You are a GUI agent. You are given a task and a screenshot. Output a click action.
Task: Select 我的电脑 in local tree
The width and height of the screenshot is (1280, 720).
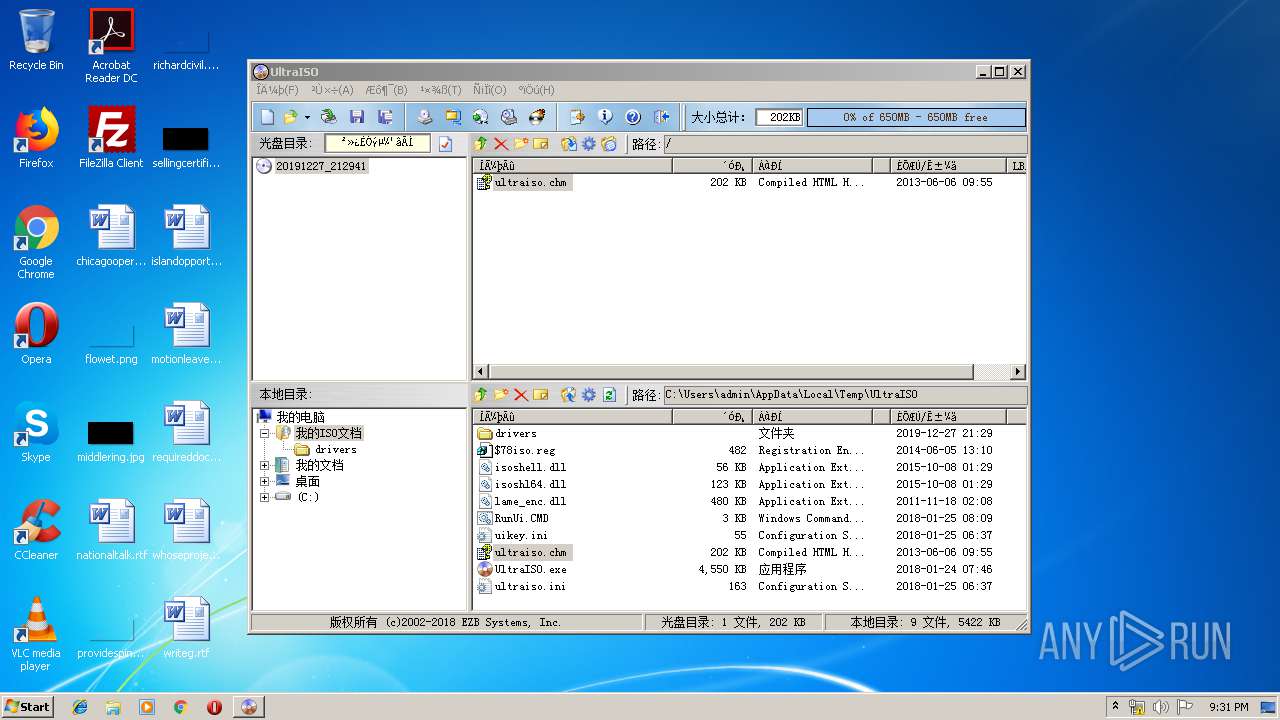click(x=300, y=417)
